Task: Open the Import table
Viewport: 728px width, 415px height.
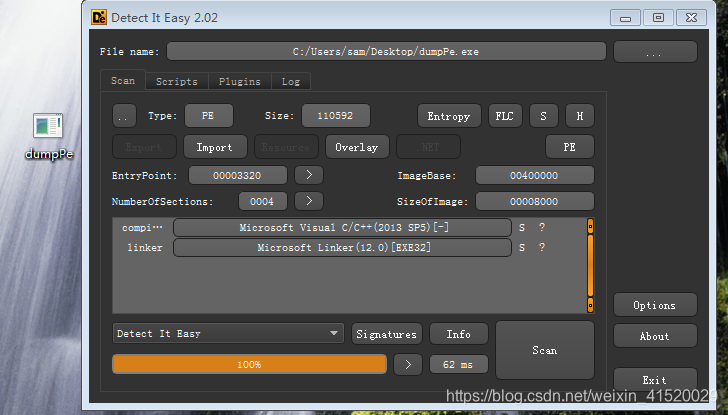Action: (x=215, y=147)
